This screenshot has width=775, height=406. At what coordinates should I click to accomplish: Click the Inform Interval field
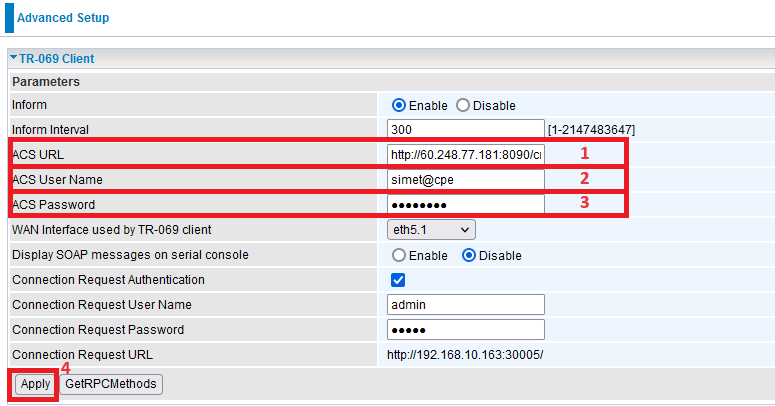465,130
